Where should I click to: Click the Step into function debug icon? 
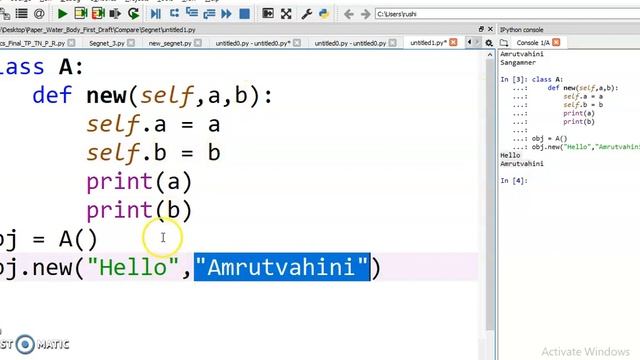[192, 13]
